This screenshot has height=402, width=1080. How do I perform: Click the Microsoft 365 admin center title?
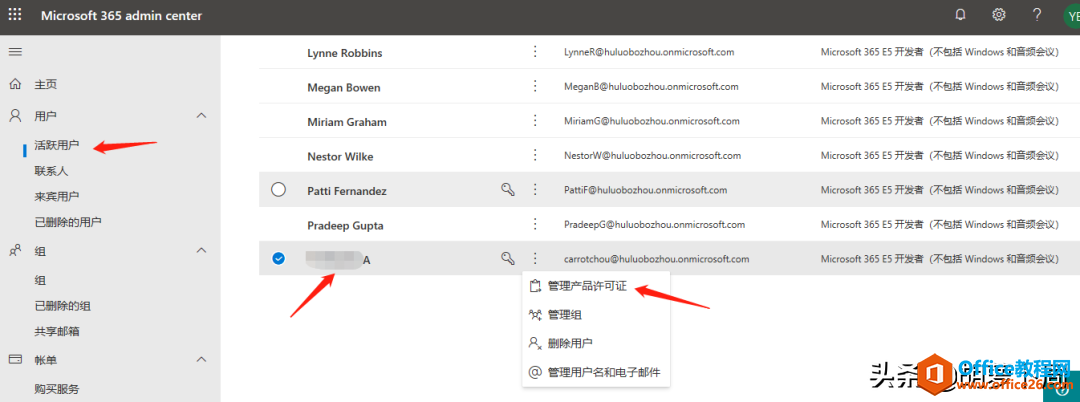(x=121, y=16)
